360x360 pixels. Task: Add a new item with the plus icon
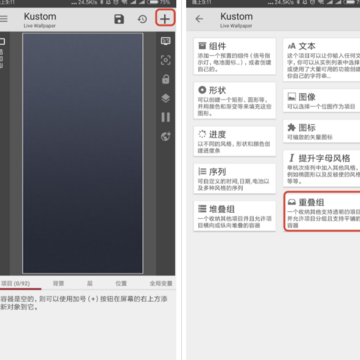(165, 19)
